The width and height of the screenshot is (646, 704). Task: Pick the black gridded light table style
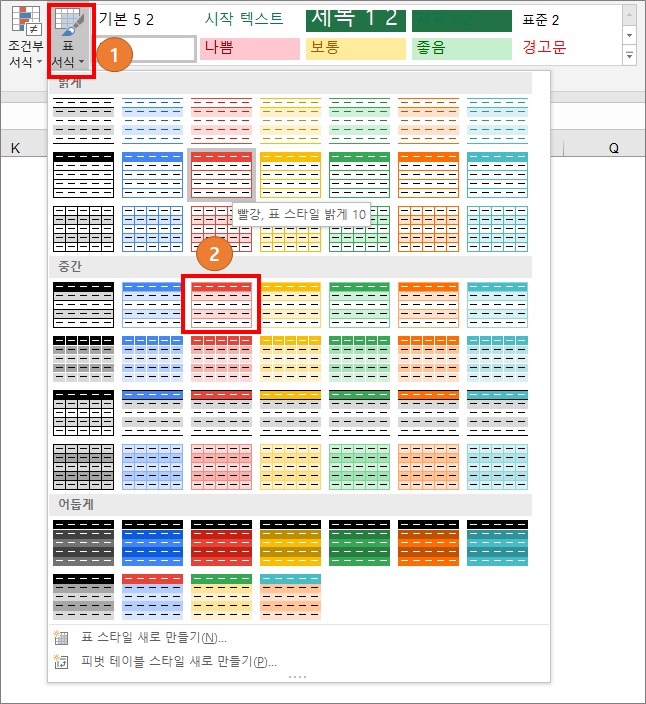click(83, 229)
